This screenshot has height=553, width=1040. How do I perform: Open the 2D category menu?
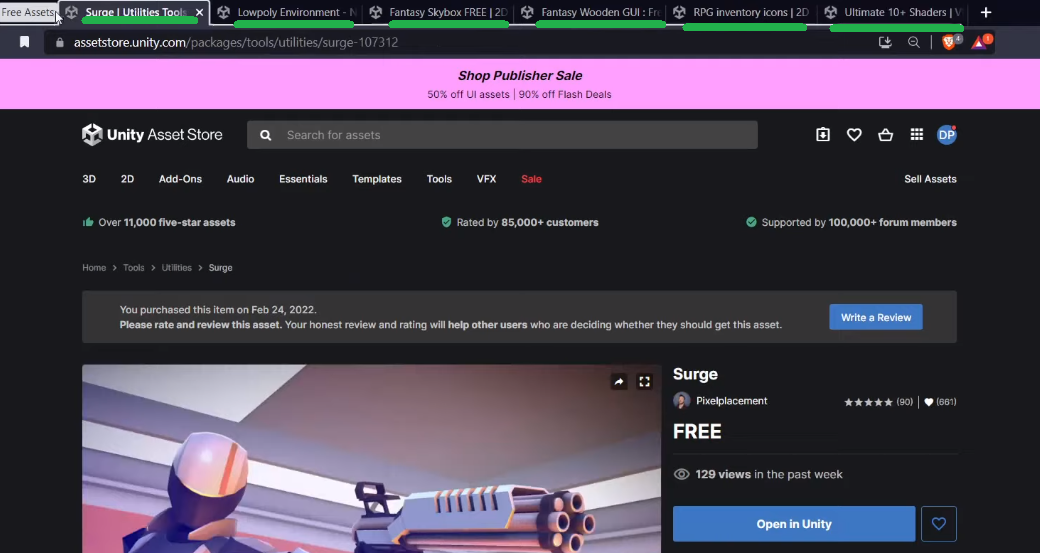click(127, 179)
